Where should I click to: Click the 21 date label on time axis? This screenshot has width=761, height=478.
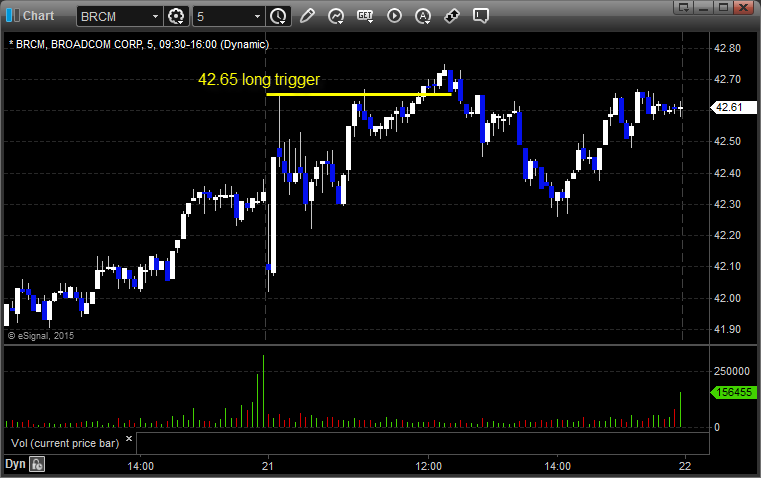268,466
